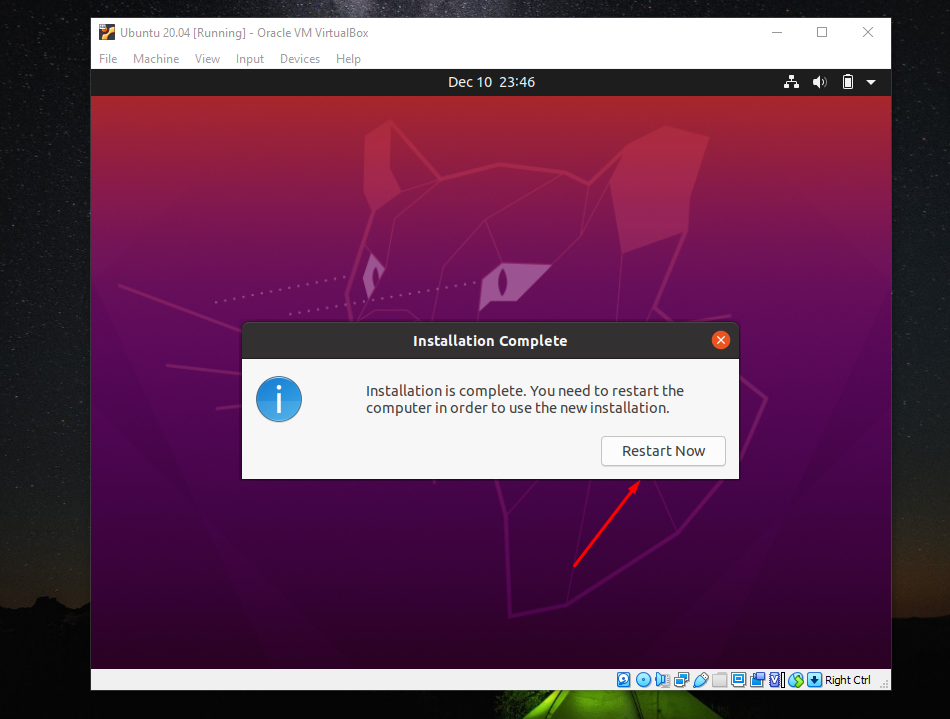This screenshot has width=950, height=719.
Task: Click the optical disc status icon
Action: pyautogui.click(x=643, y=680)
